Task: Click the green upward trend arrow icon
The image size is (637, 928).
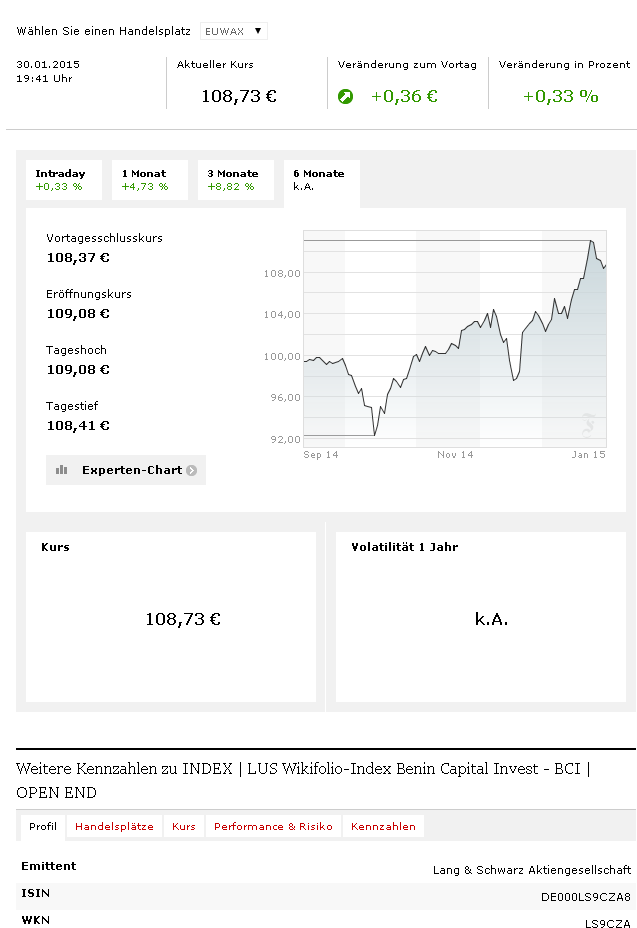Action: pos(347,97)
